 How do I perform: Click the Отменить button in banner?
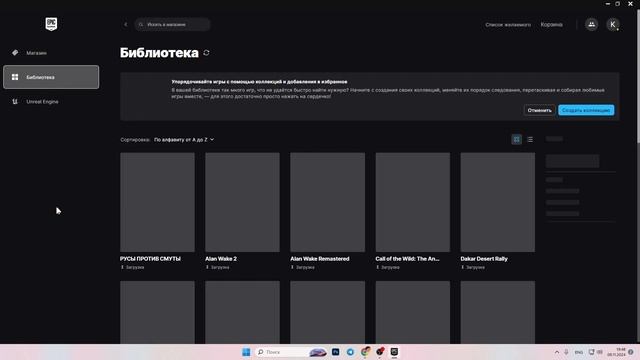(539, 110)
